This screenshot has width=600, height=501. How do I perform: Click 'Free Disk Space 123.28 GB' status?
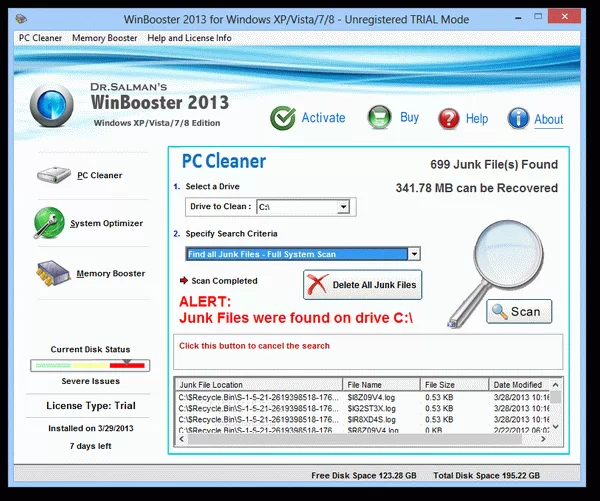(x=364, y=475)
